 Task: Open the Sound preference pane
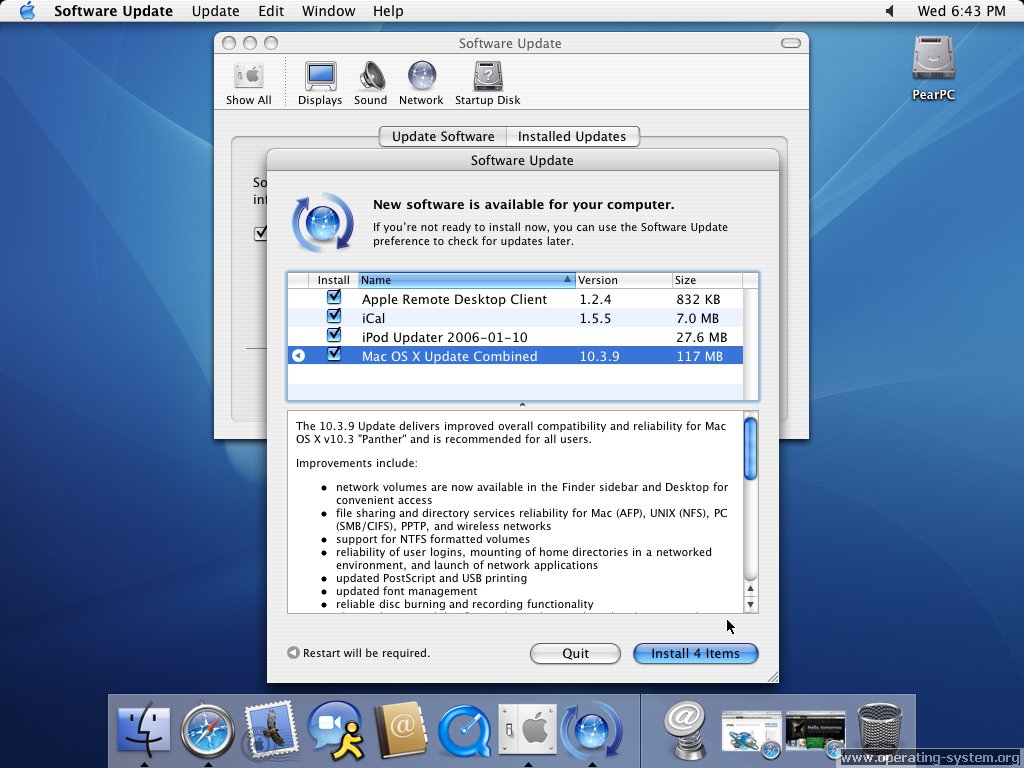click(x=370, y=83)
